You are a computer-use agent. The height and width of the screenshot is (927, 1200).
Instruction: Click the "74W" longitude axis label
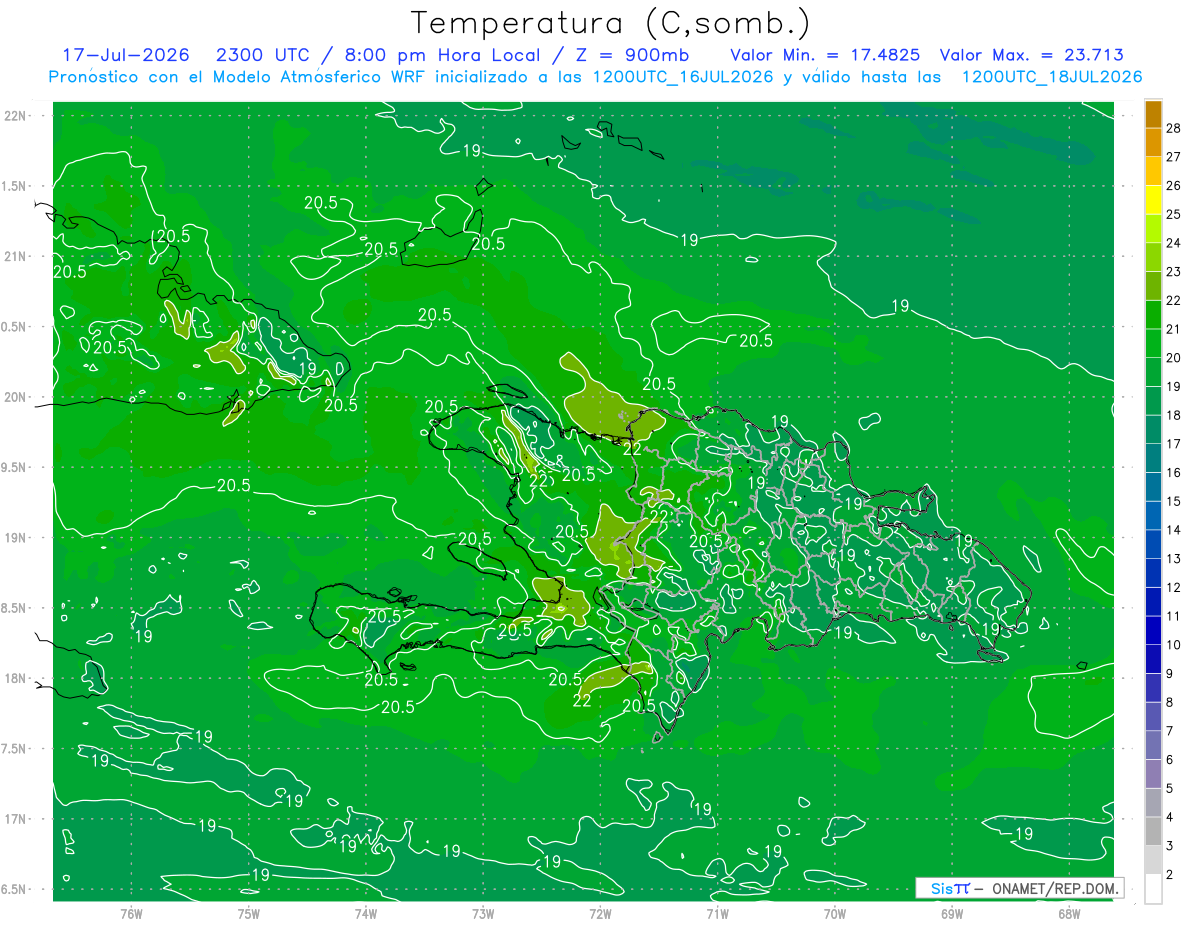(x=366, y=913)
